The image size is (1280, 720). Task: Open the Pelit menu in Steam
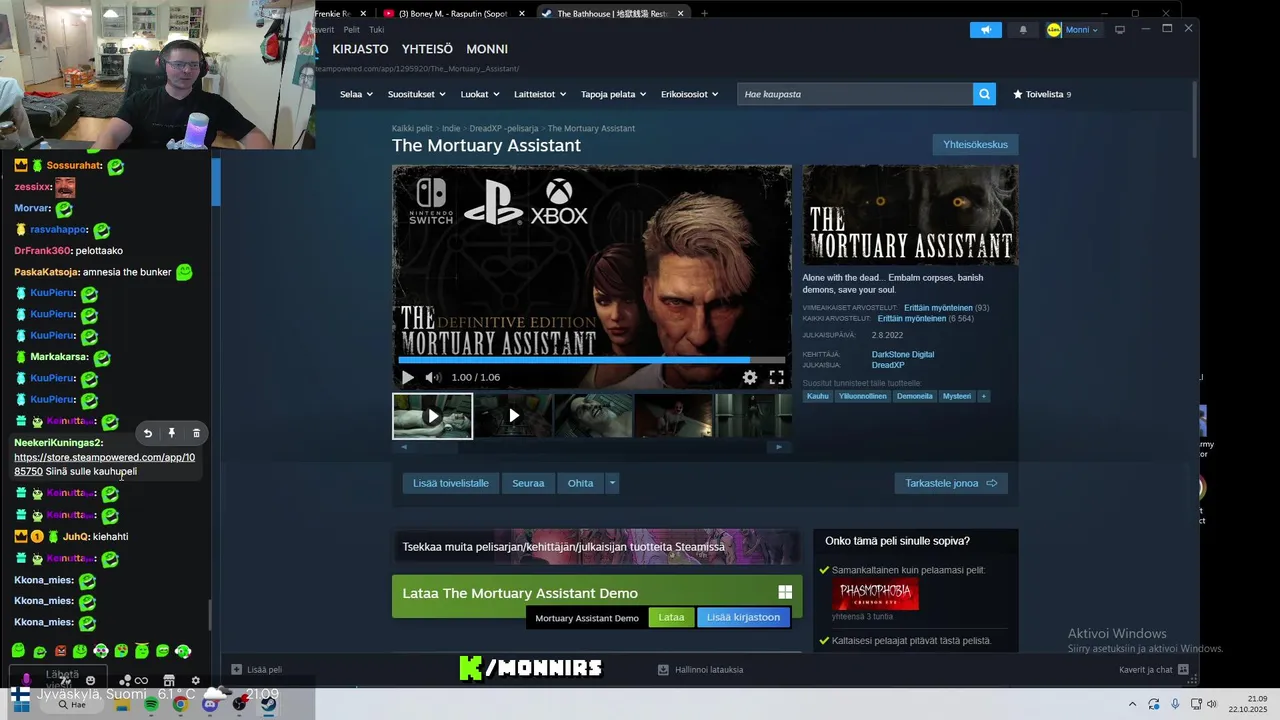[x=352, y=30]
